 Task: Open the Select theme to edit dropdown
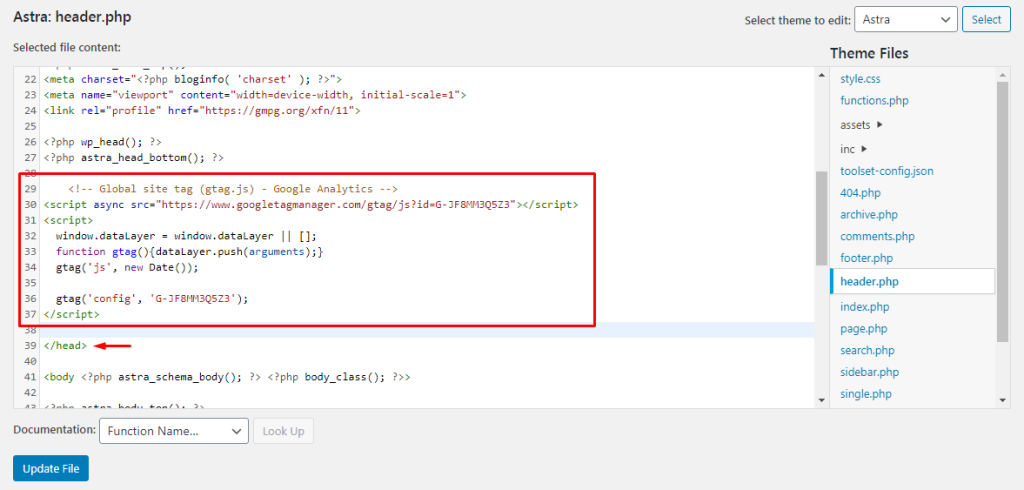pos(905,20)
